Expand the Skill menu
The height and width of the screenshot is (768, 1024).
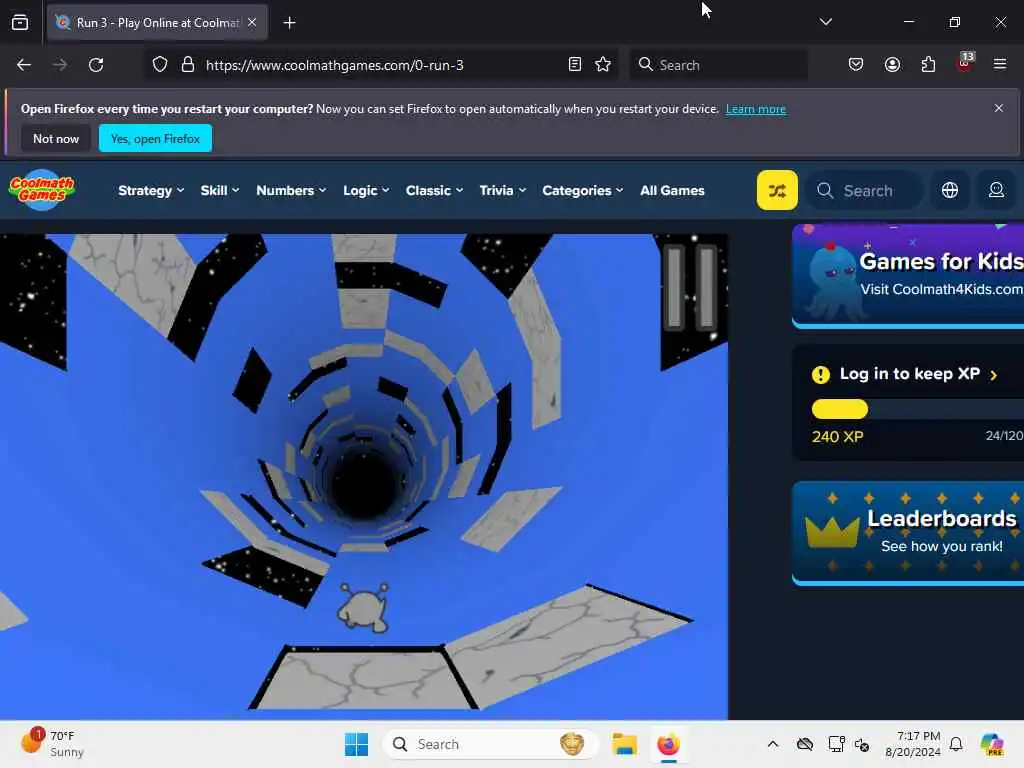coord(219,190)
